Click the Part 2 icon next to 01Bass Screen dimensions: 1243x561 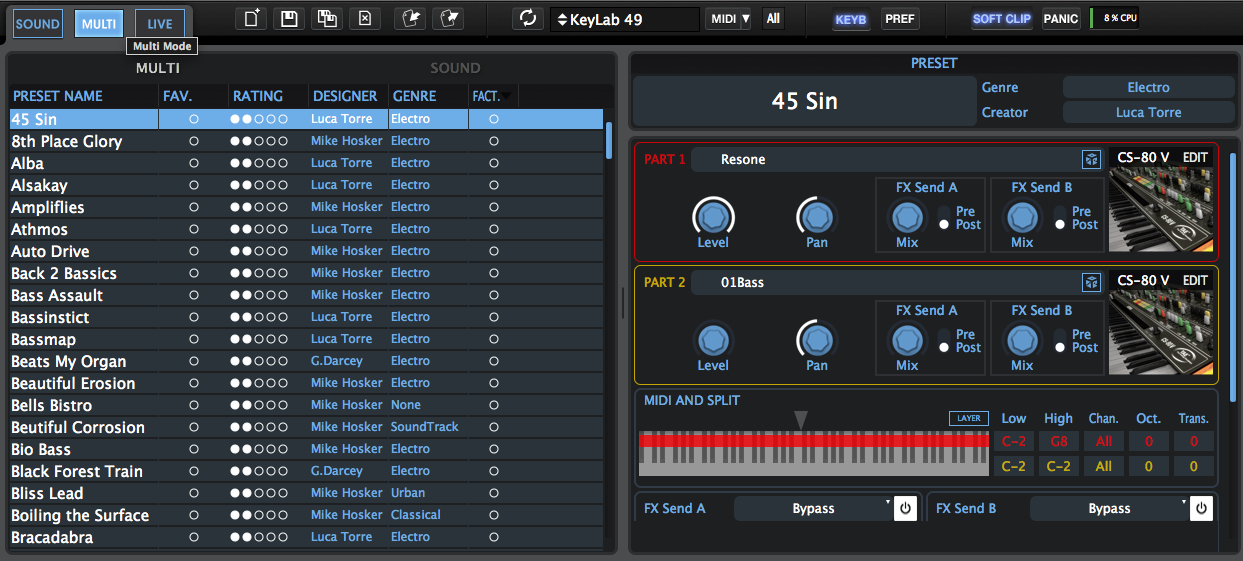pos(1091,282)
